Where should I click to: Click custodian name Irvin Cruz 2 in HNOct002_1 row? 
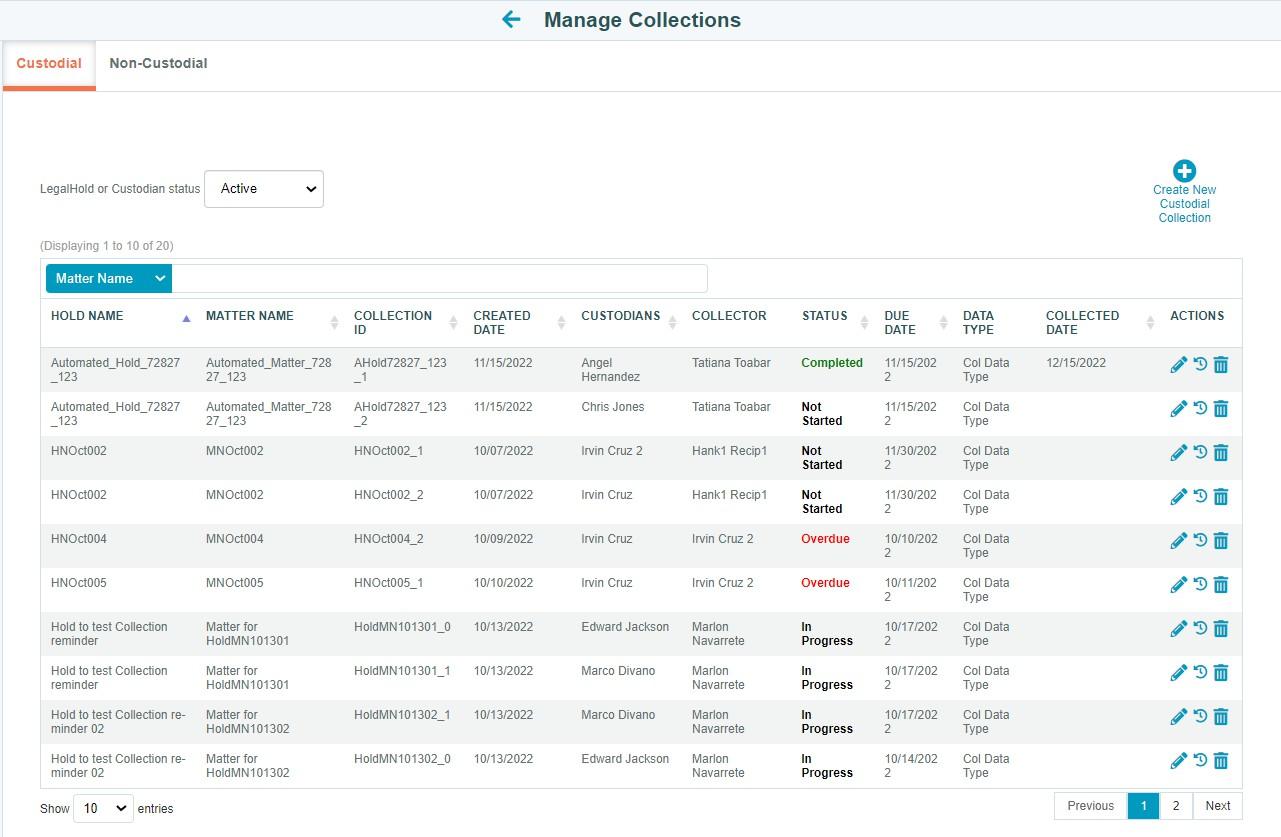coord(612,451)
